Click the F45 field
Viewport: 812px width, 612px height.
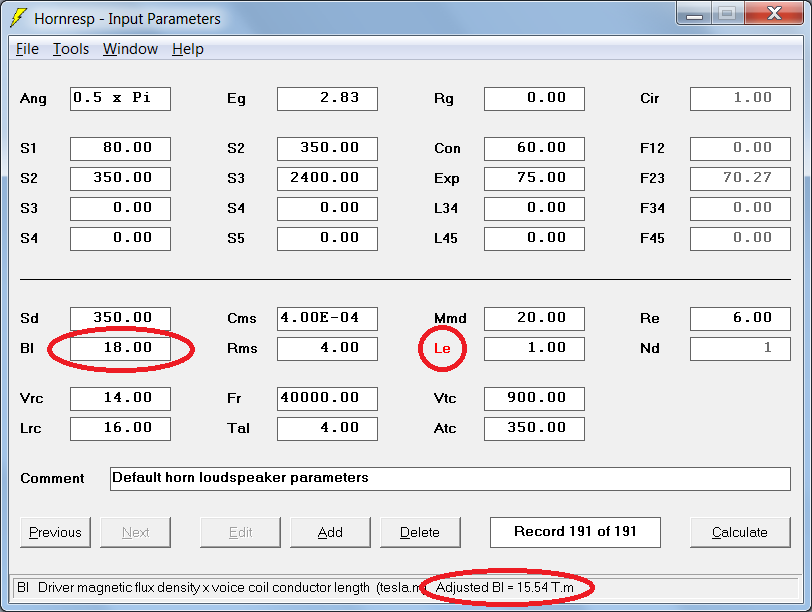(x=740, y=239)
